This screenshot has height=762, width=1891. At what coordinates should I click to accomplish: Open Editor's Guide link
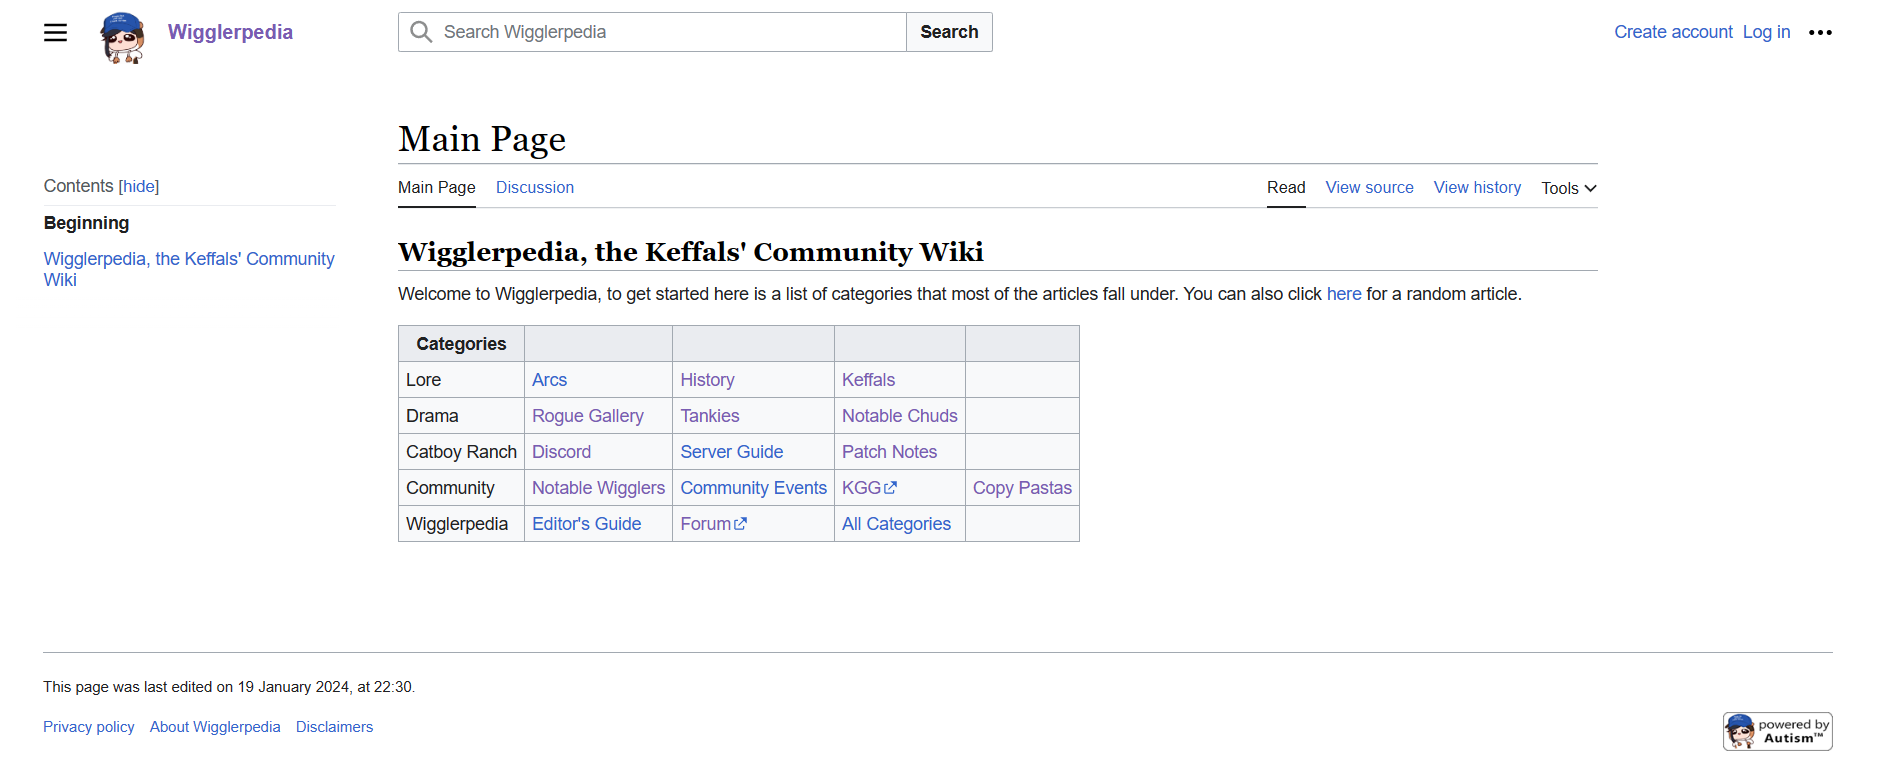(586, 524)
